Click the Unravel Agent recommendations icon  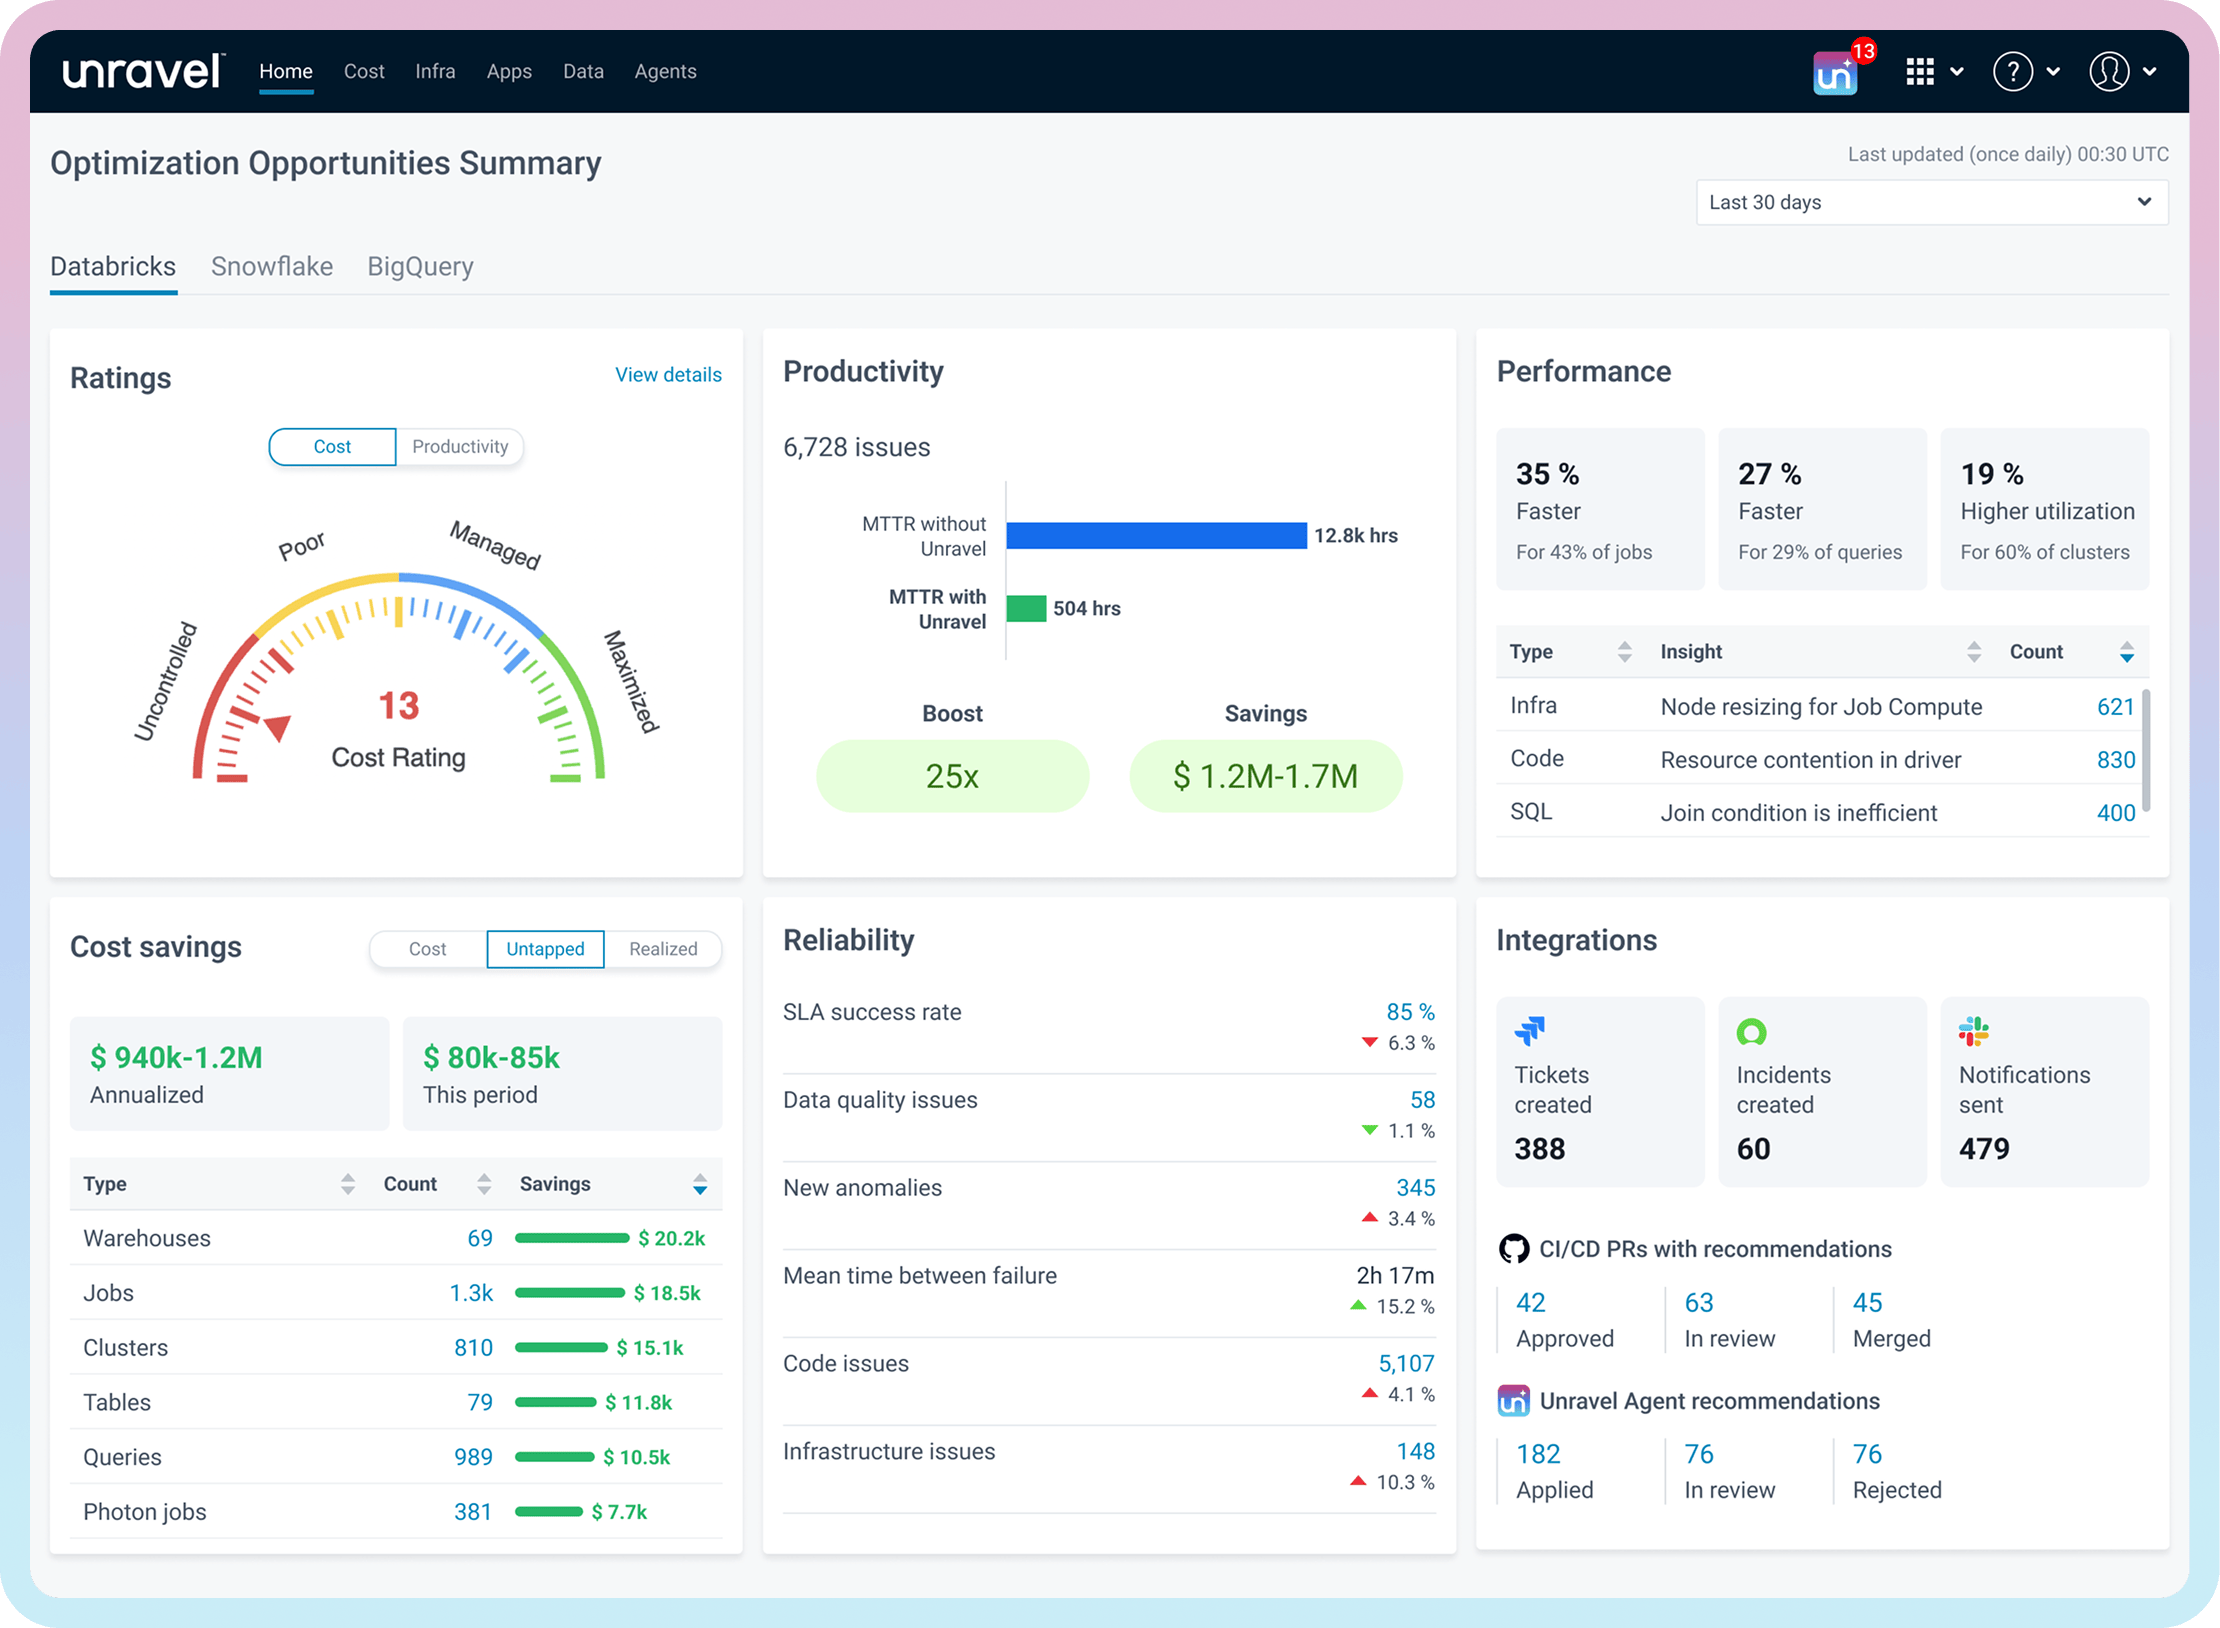coord(1514,1400)
